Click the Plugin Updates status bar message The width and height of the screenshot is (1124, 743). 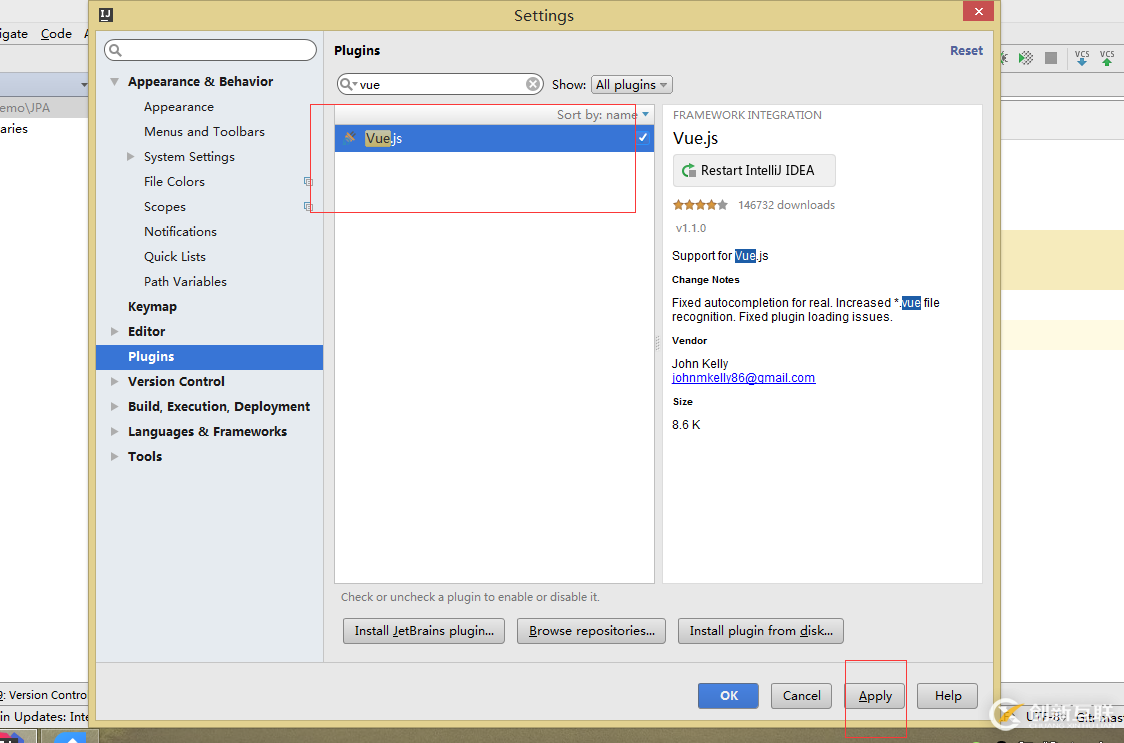tap(44, 716)
